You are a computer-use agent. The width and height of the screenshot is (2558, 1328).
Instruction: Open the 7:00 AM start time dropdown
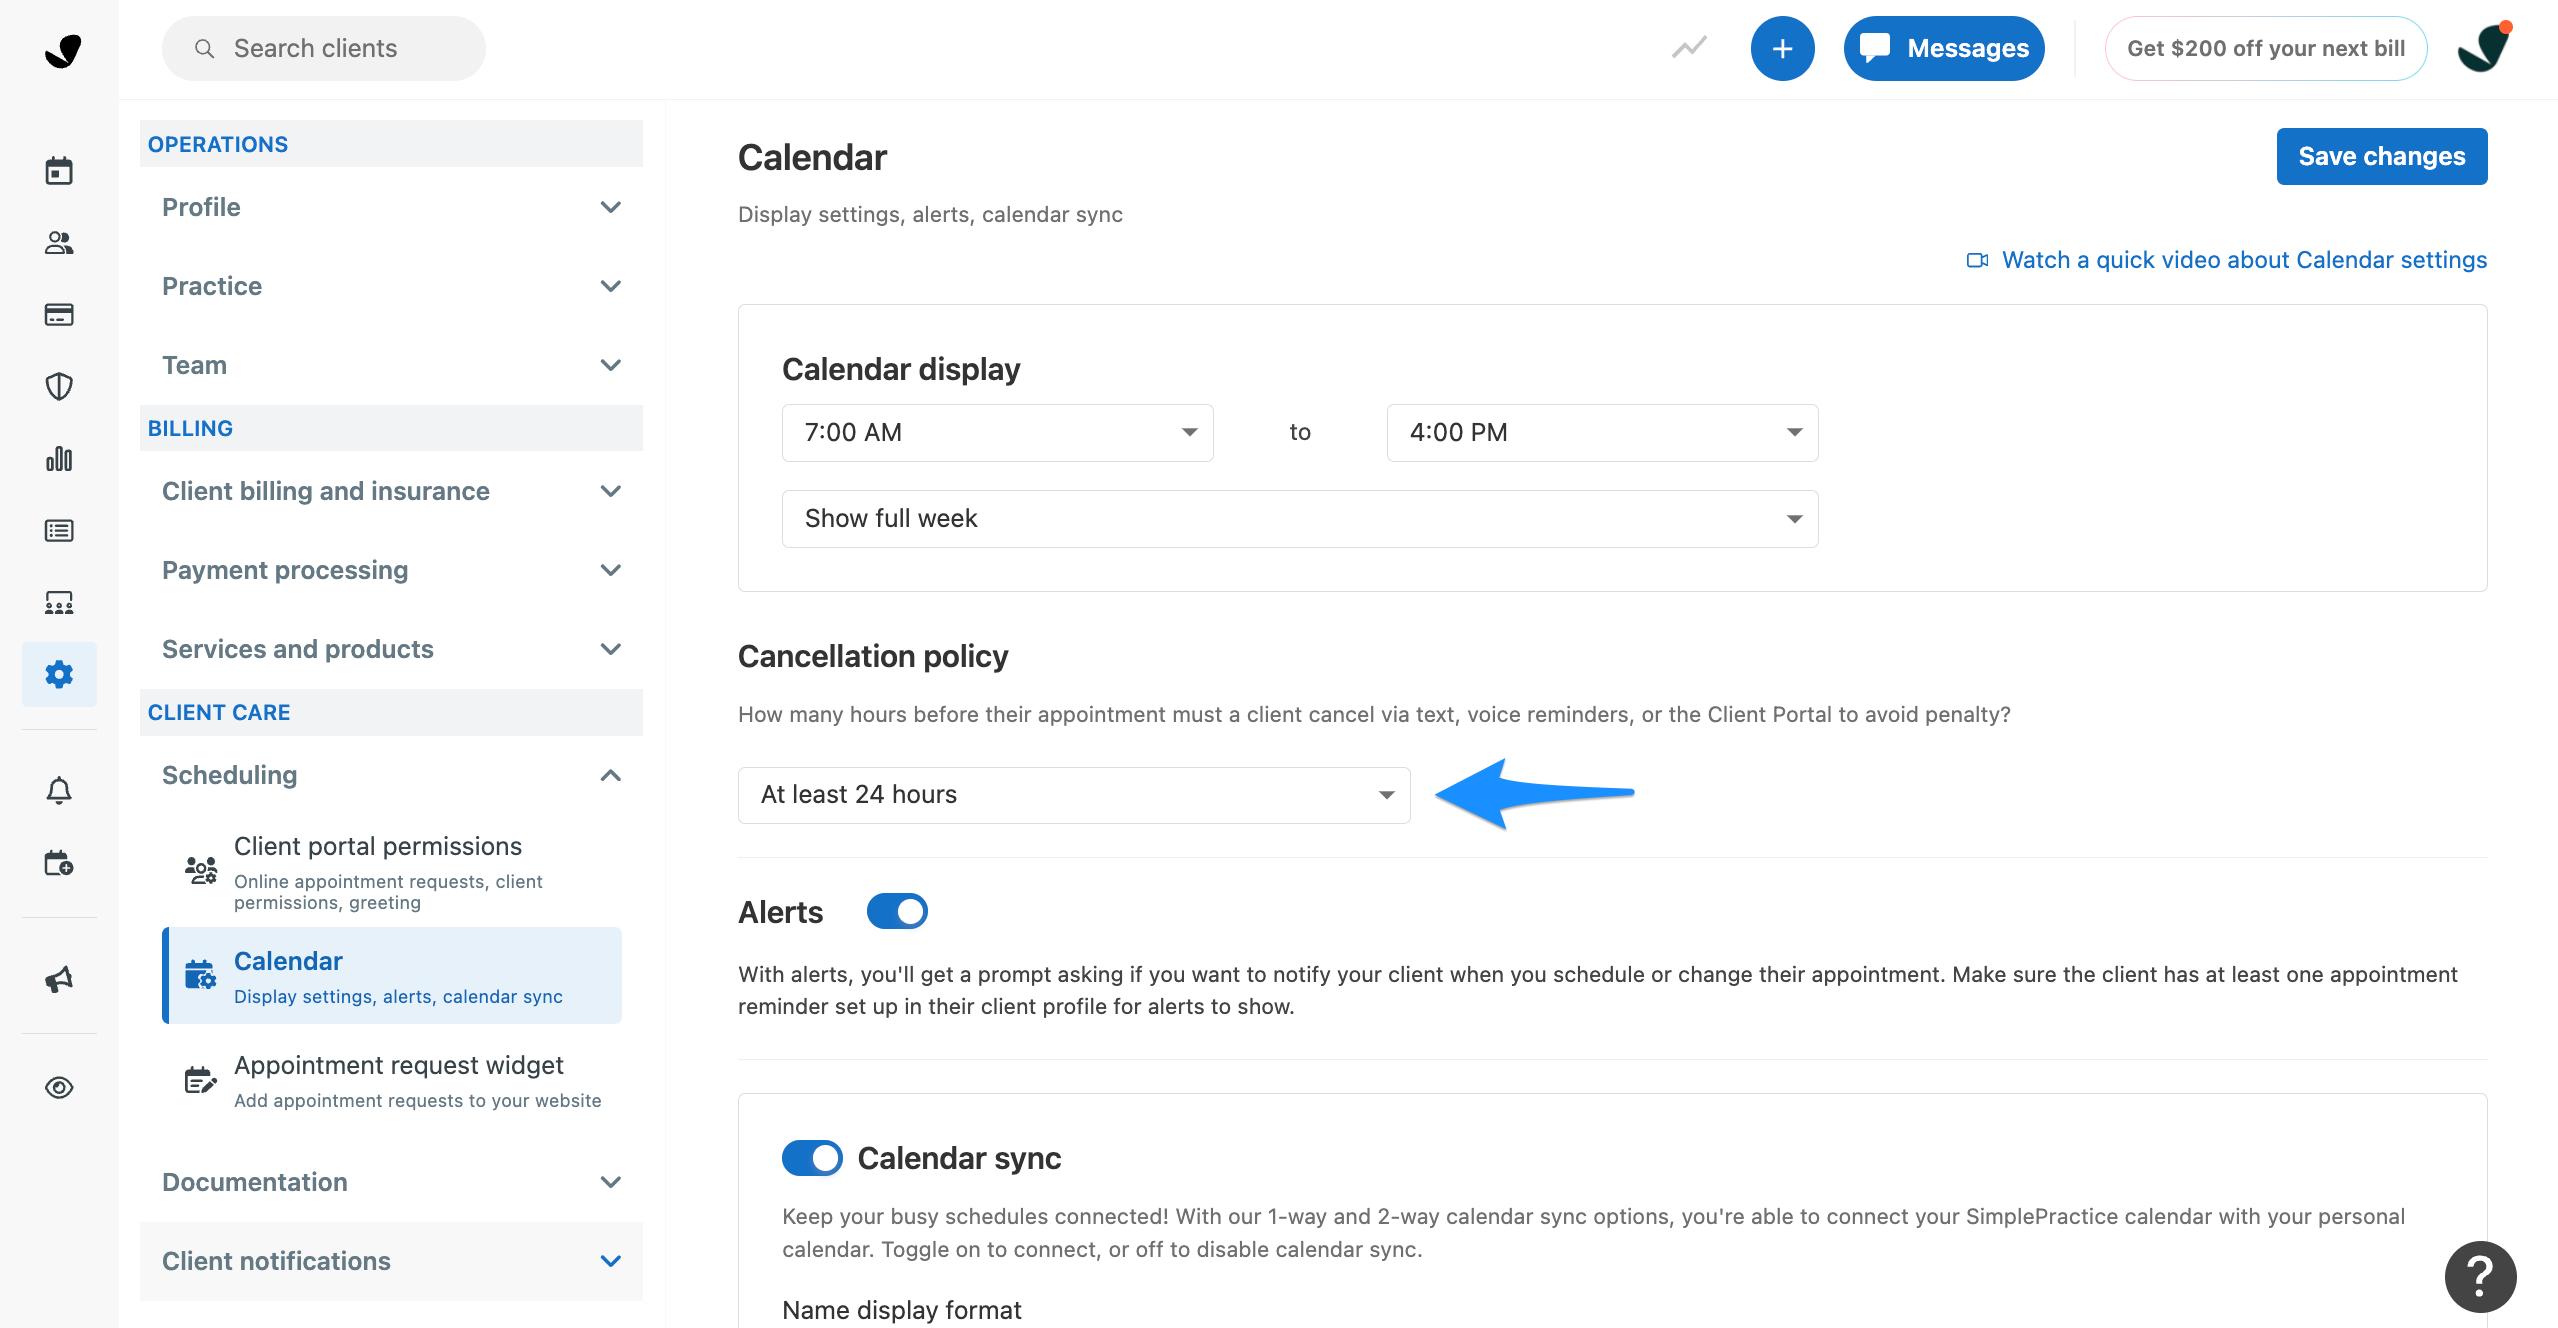[x=997, y=433]
